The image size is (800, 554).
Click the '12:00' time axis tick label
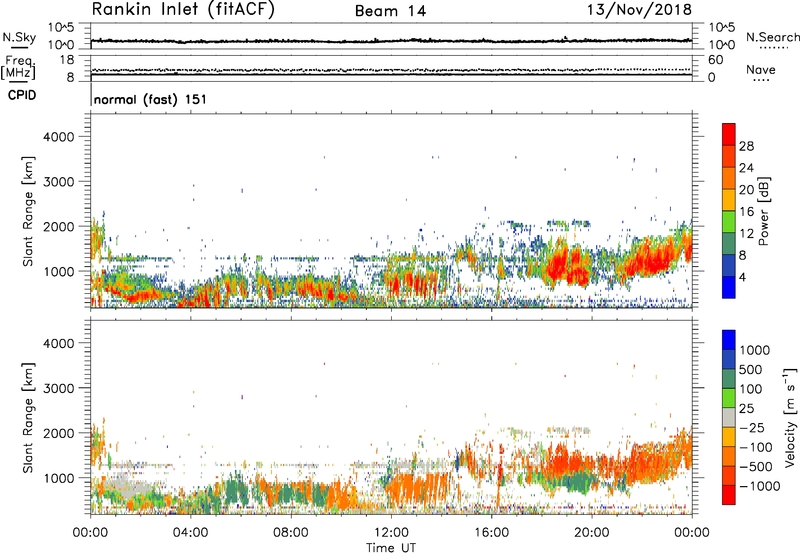391,533
